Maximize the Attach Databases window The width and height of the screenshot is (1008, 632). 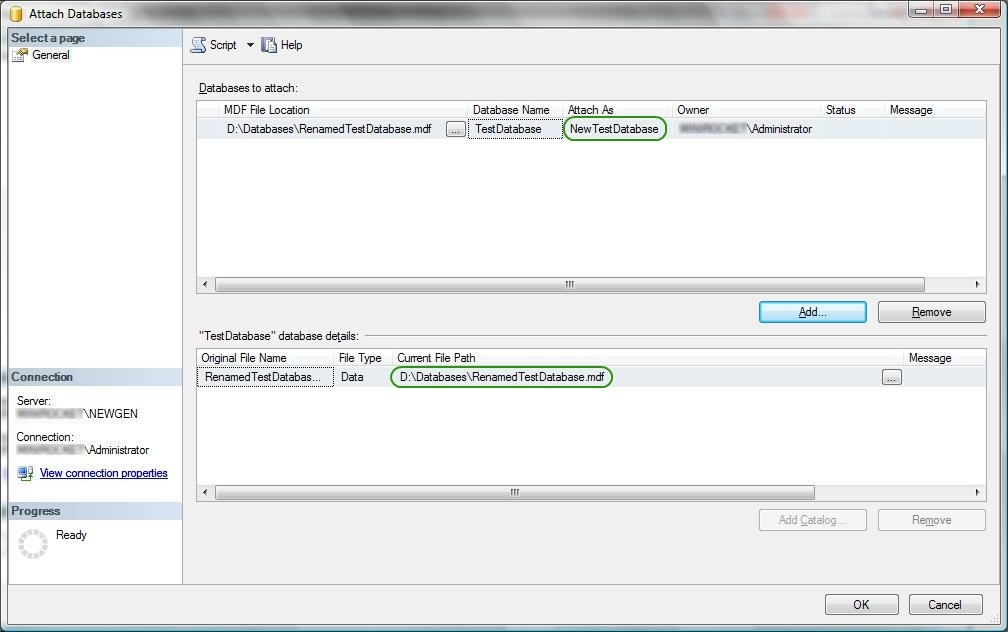(946, 10)
